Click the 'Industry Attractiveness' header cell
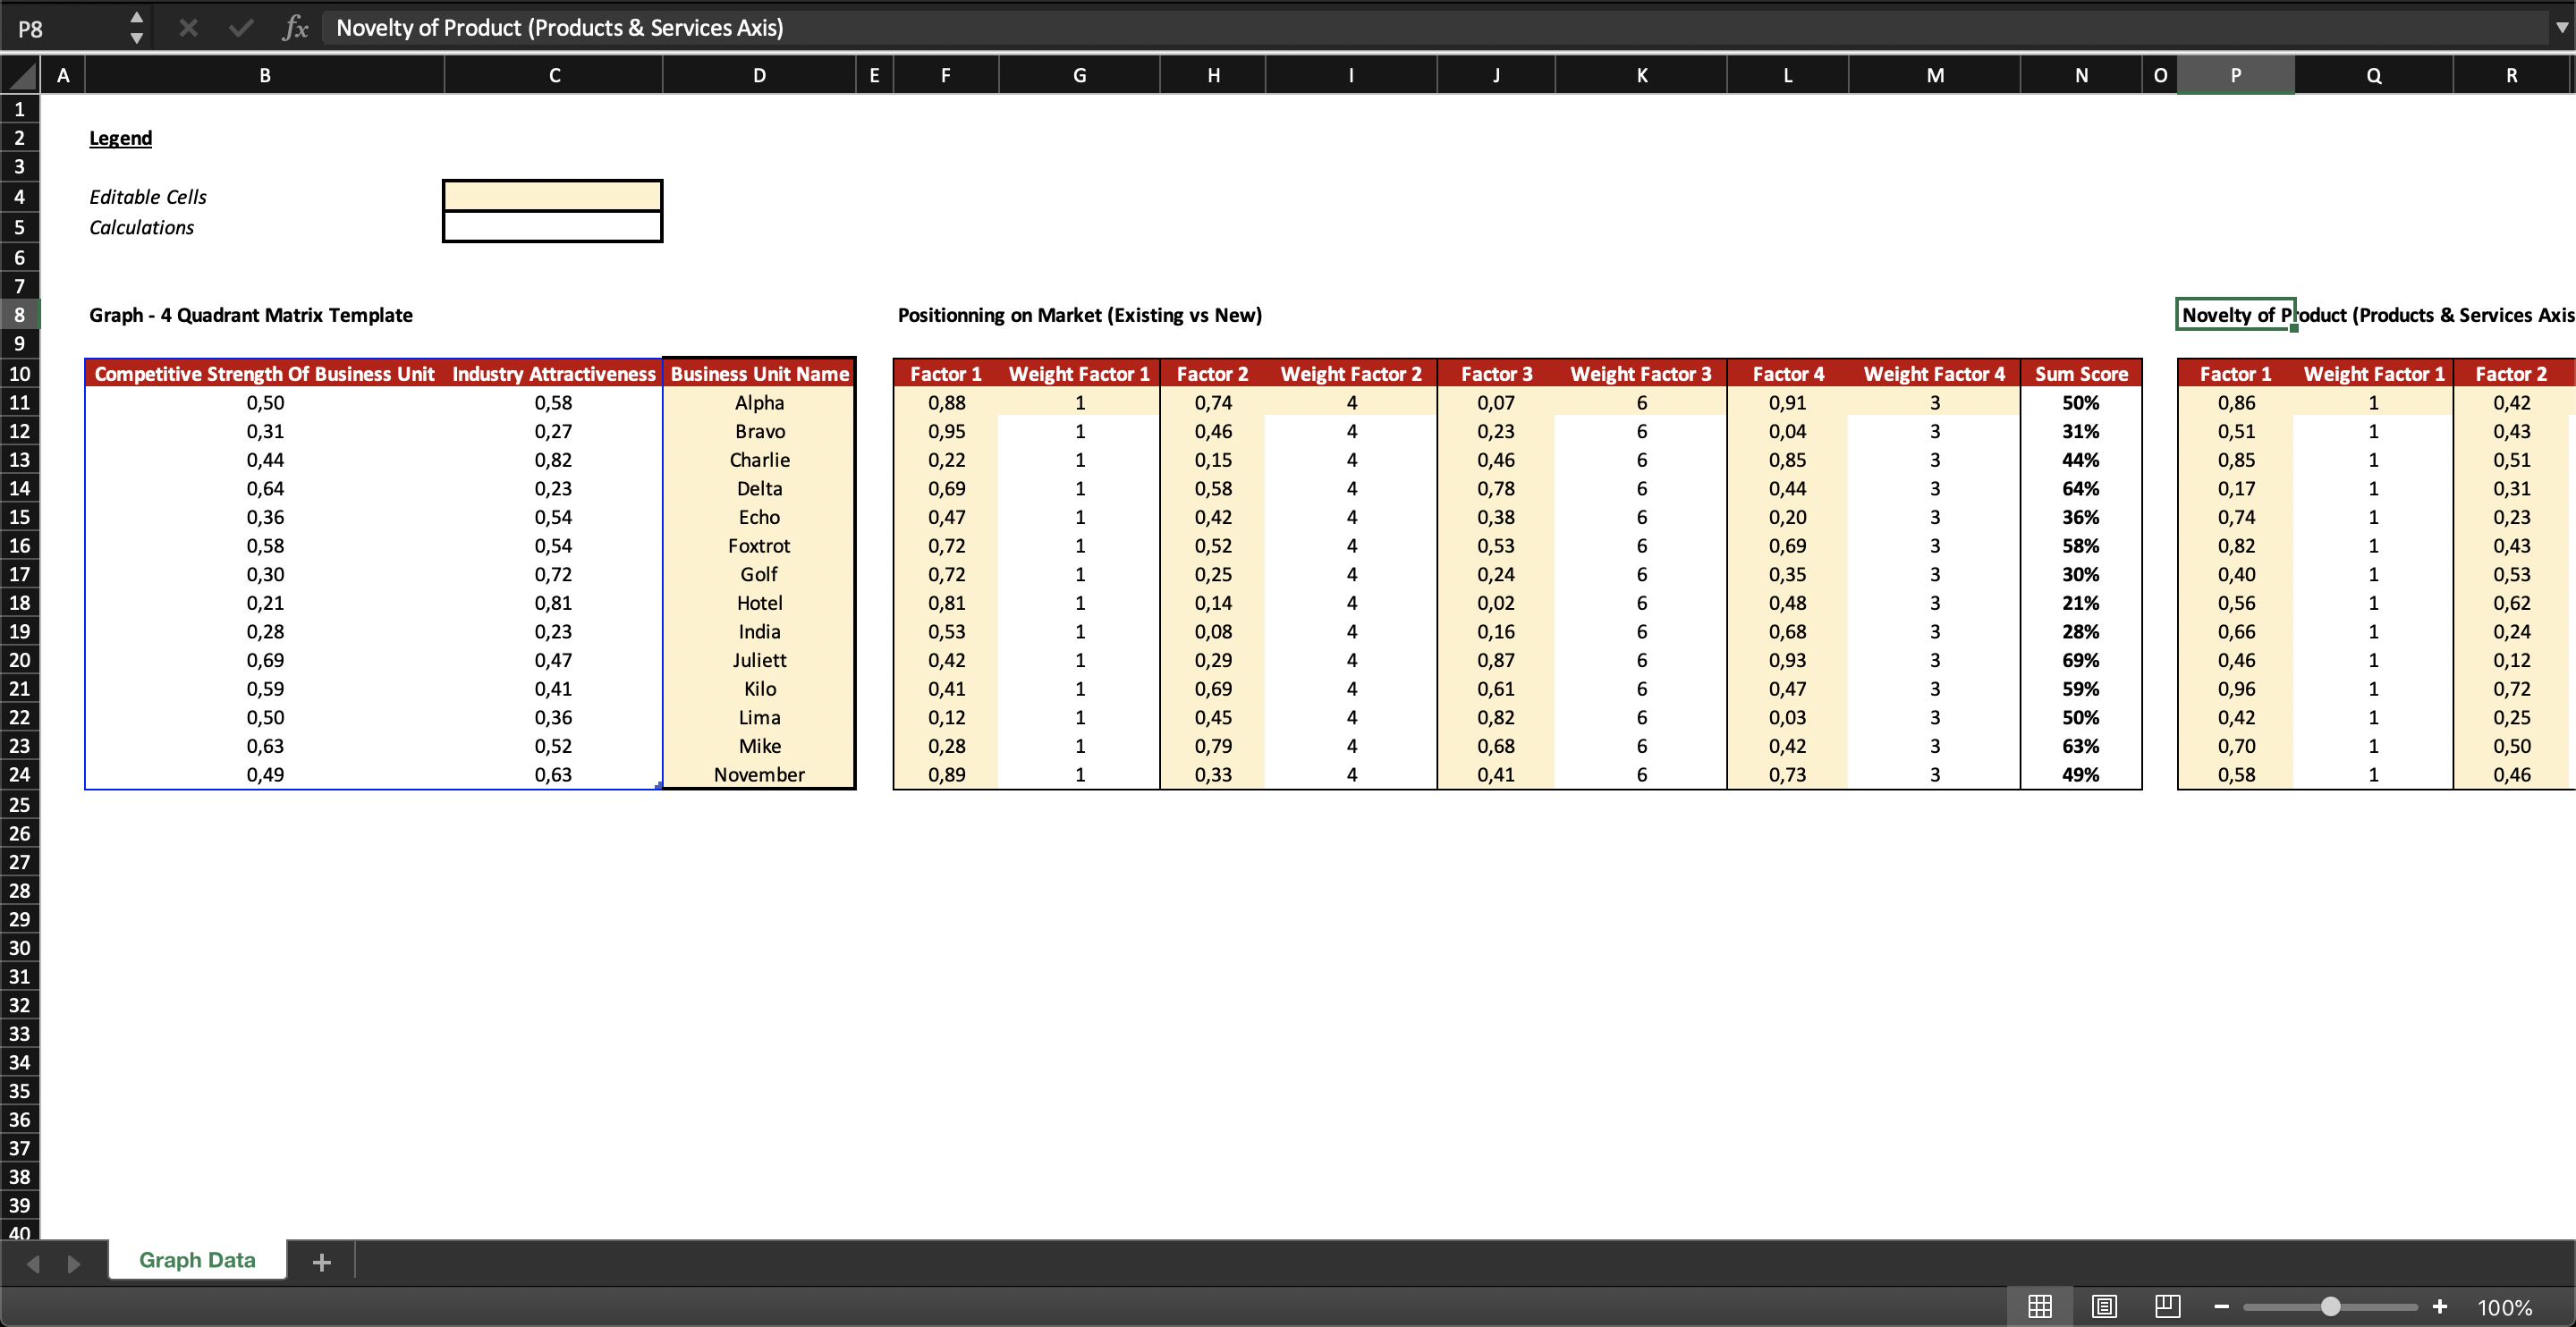Screen dimensions: 2576x1327 coord(554,374)
